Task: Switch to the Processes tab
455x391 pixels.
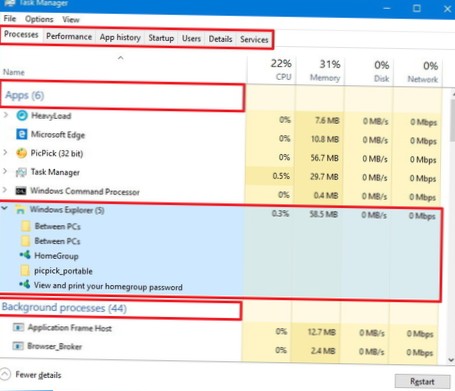Action: tap(21, 35)
